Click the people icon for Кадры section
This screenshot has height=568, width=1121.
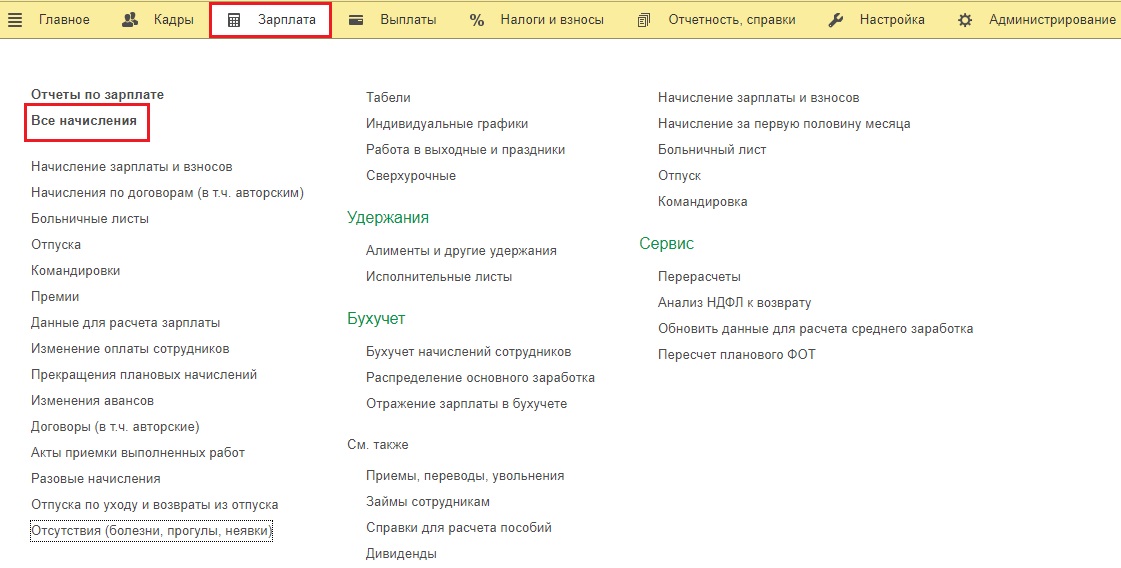130,20
